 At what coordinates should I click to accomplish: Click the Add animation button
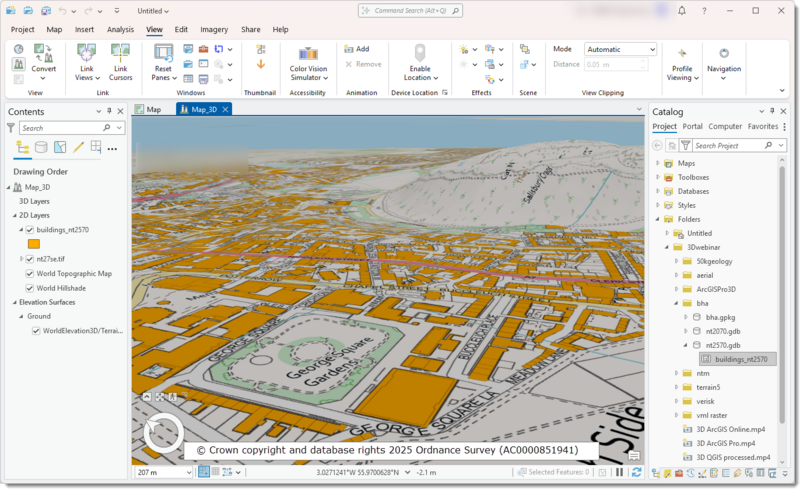click(x=357, y=49)
